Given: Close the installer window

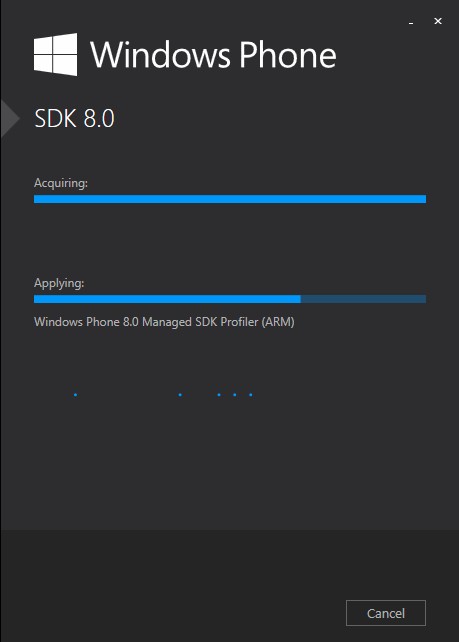Looking at the screenshot, I should 438,21.
